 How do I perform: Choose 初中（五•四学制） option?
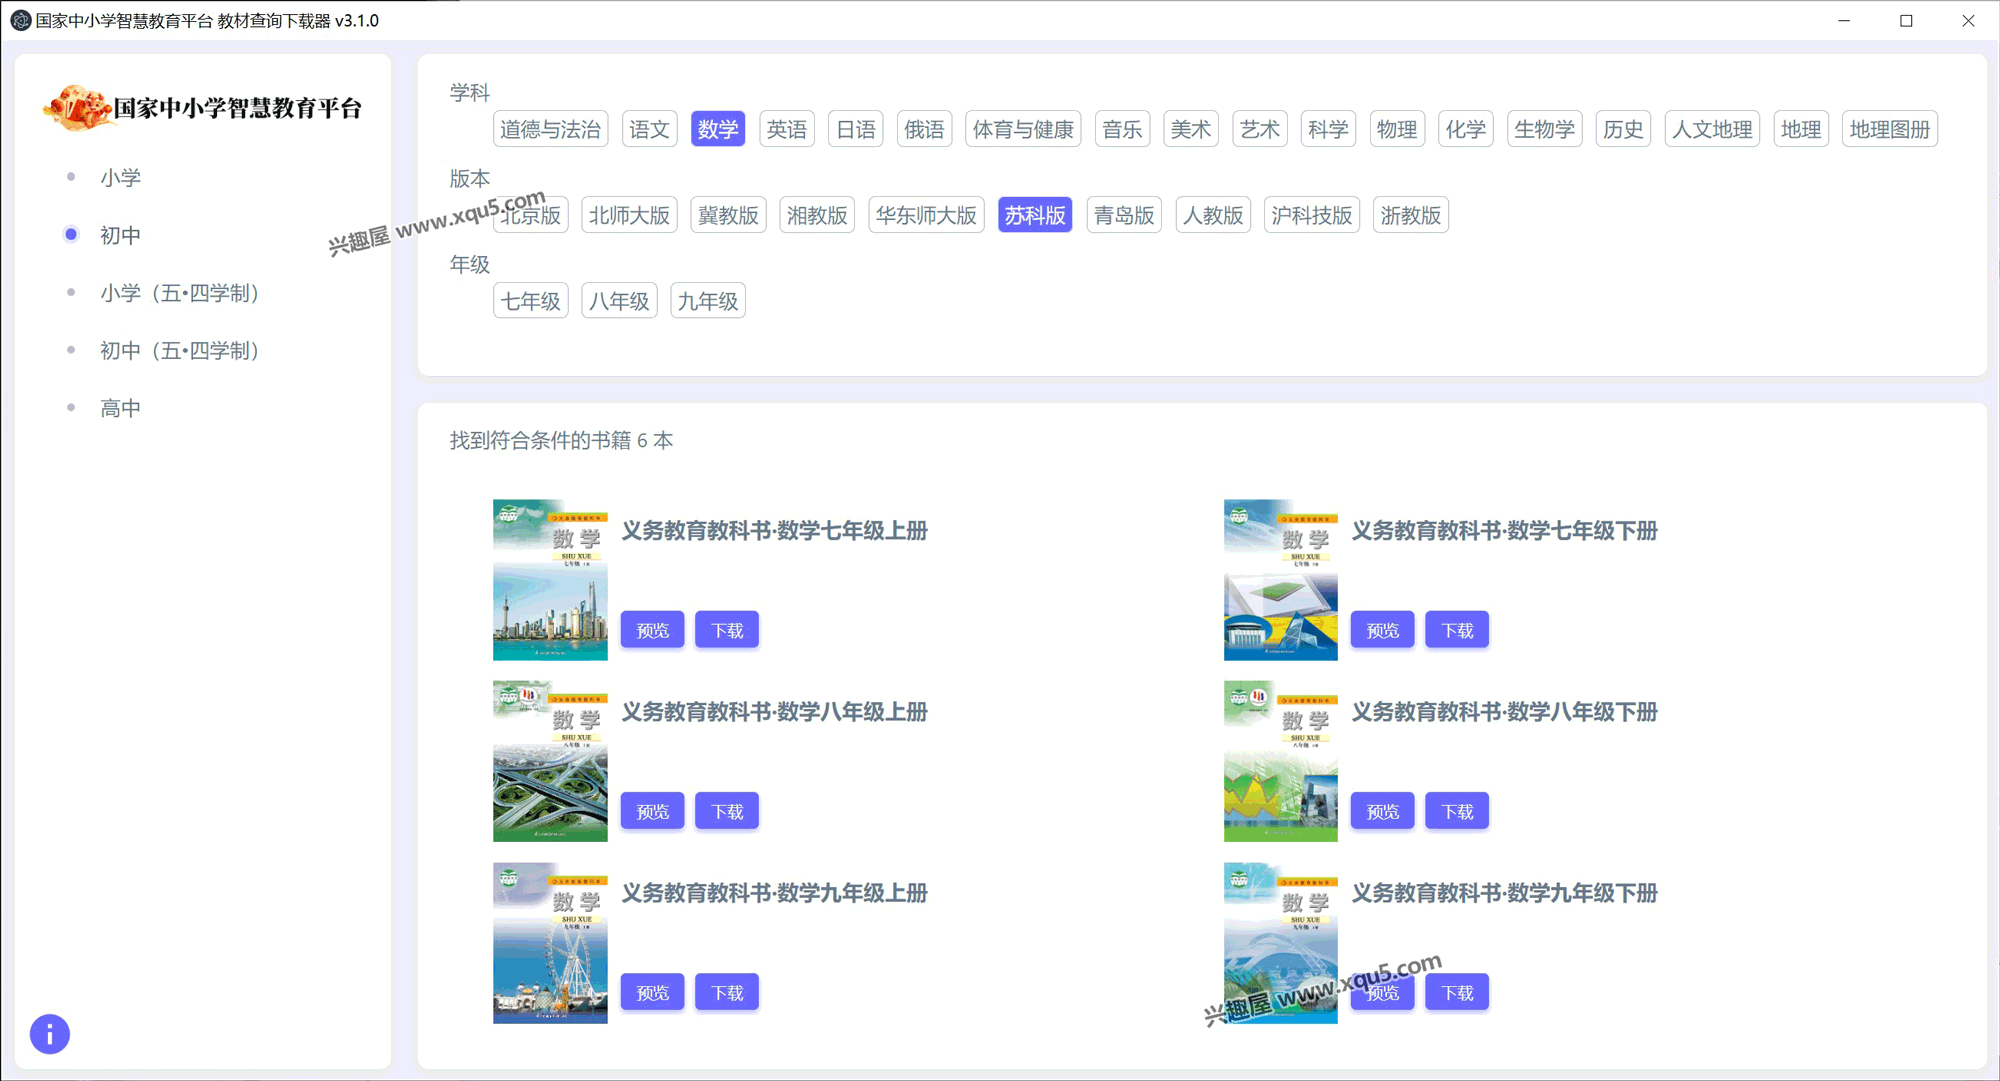pos(180,350)
